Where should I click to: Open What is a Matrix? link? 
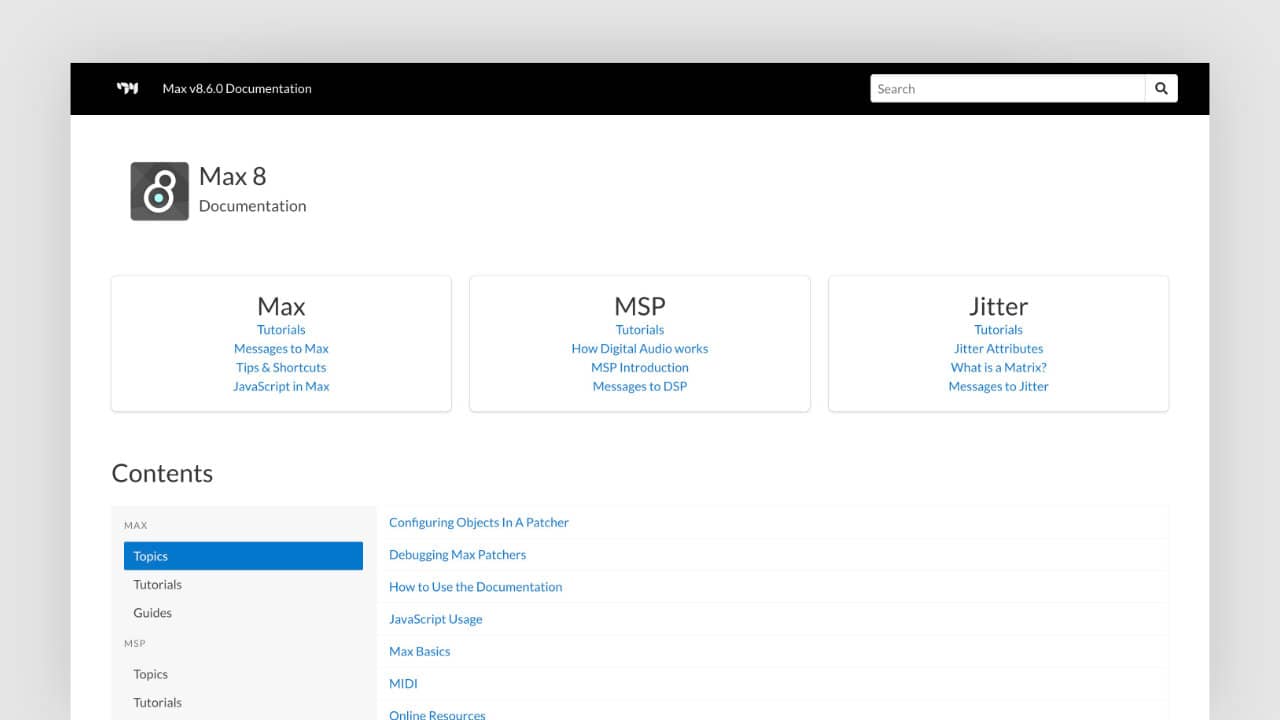tap(999, 367)
